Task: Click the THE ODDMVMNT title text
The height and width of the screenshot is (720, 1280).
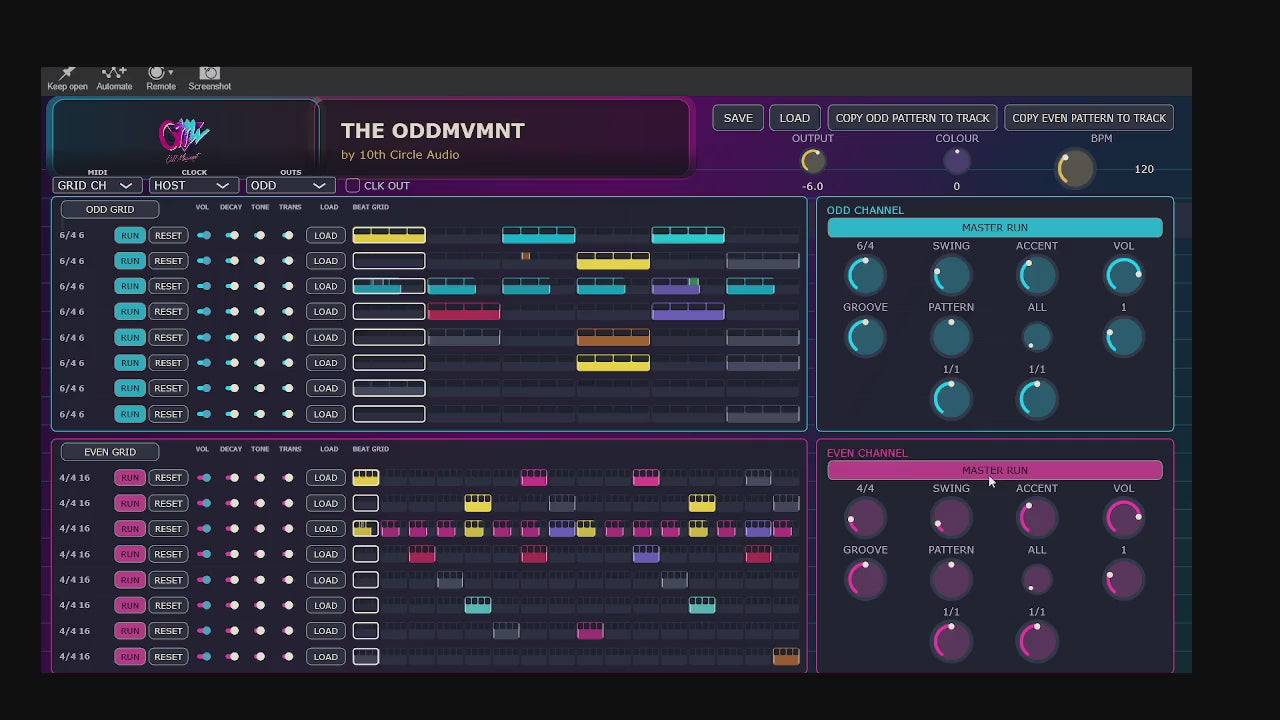Action: [x=433, y=131]
